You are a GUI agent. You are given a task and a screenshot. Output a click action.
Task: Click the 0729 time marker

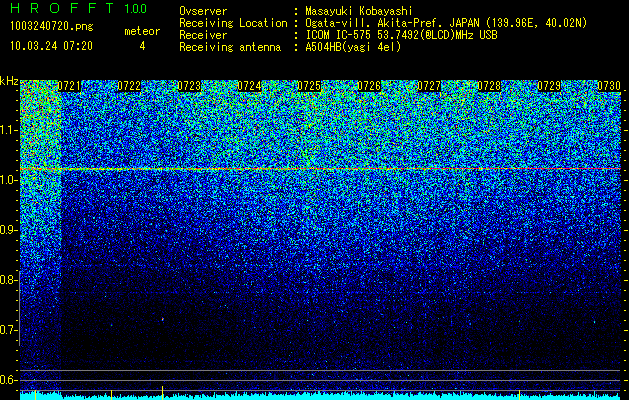(x=549, y=86)
